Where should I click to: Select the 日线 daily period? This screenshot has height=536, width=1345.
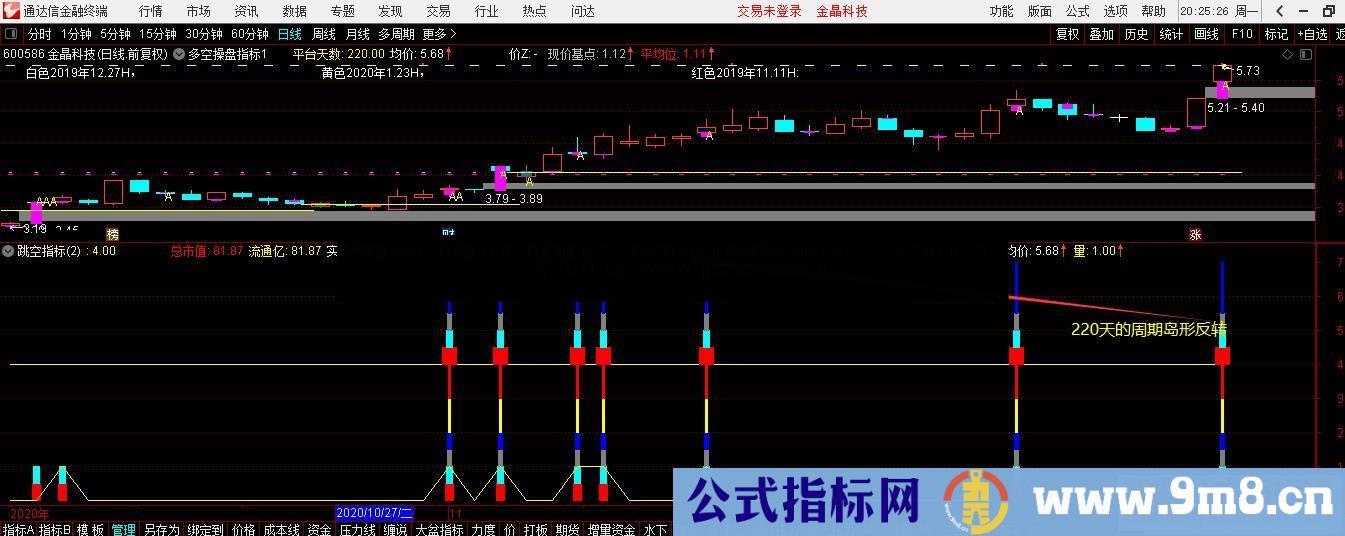coord(290,34)
